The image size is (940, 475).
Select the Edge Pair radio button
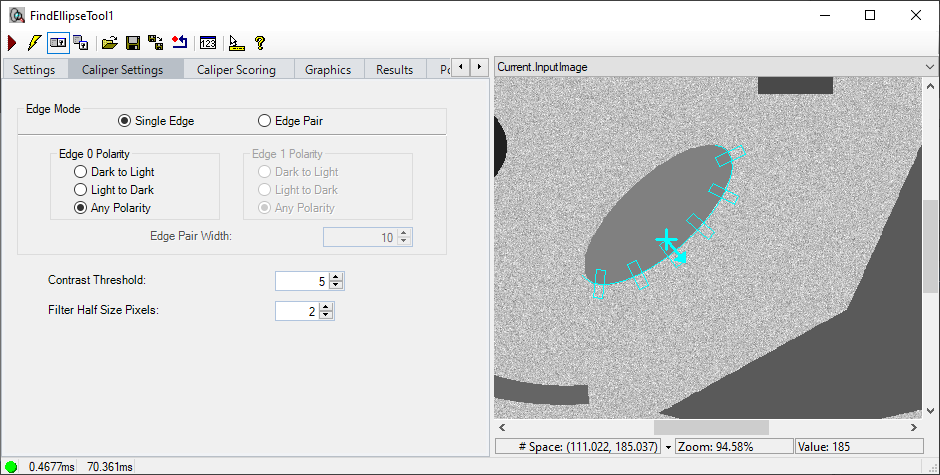(265, 121)
